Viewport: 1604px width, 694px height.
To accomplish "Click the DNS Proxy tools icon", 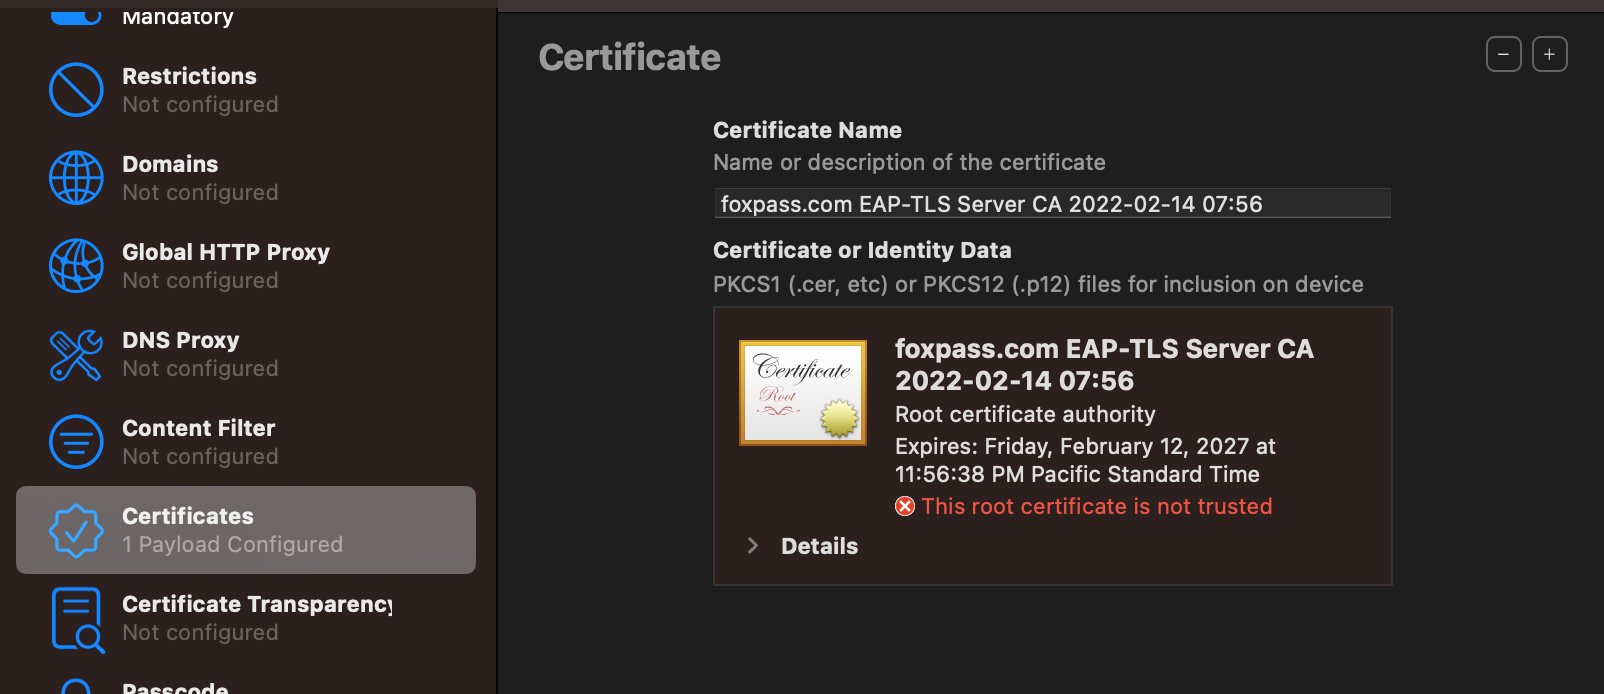I will (76, 354).
